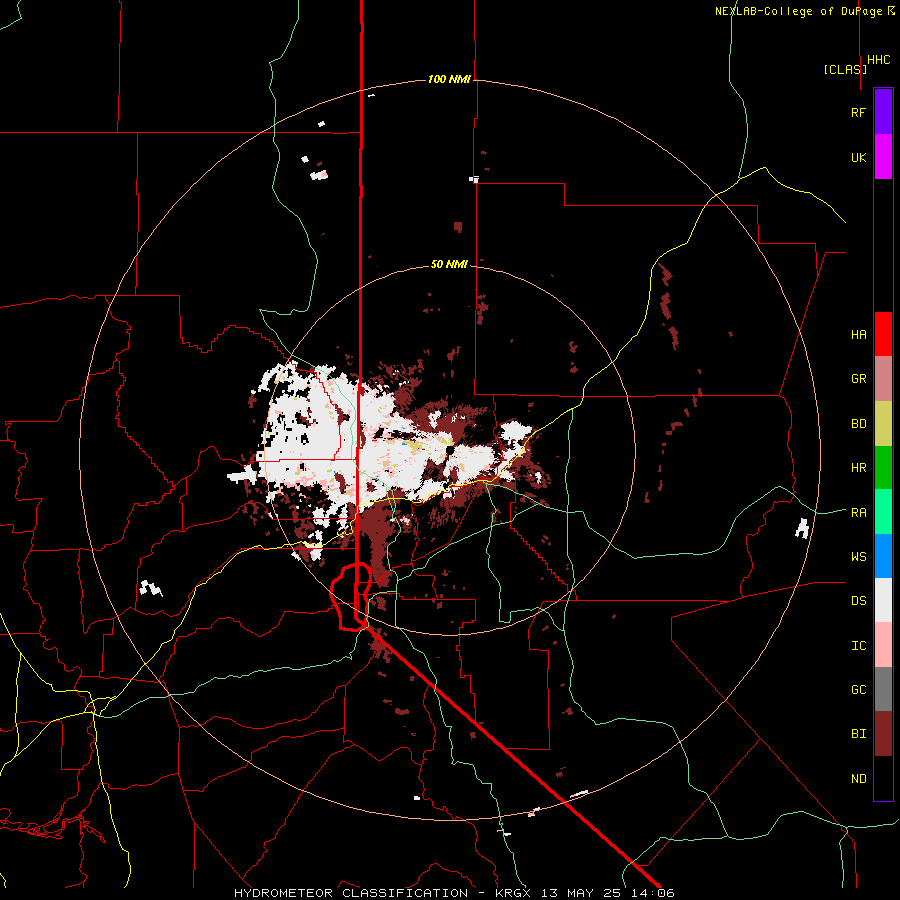Click the BD yellow legend color block
The image size is (900, 900).
[883, 424]
